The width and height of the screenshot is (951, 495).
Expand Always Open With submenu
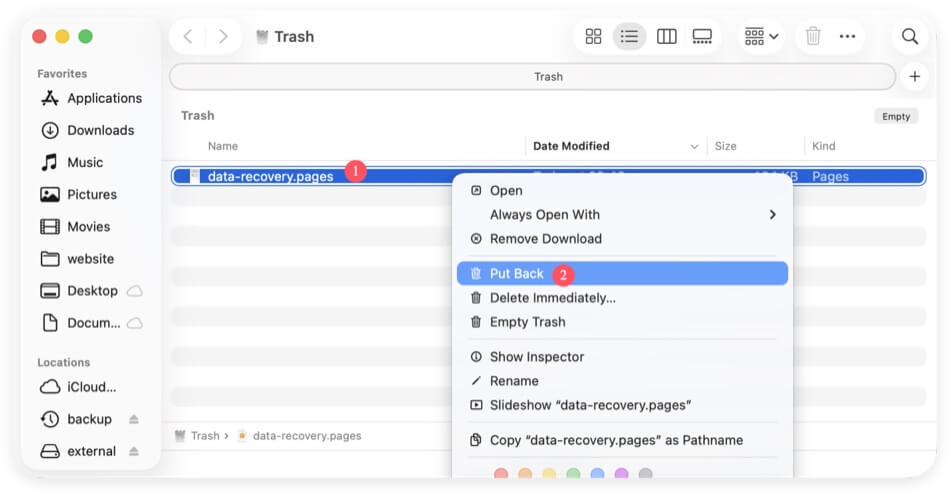click(x=623, y=215)
